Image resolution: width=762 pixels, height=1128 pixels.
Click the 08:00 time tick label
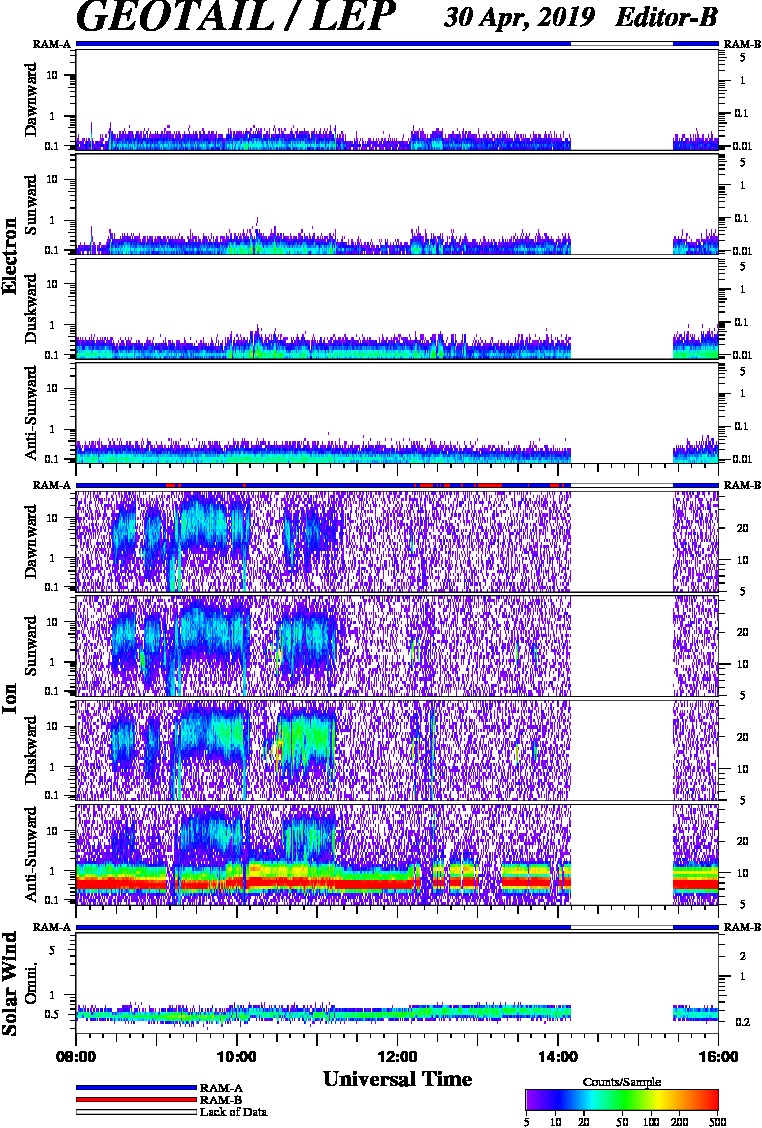(76, 1057)
